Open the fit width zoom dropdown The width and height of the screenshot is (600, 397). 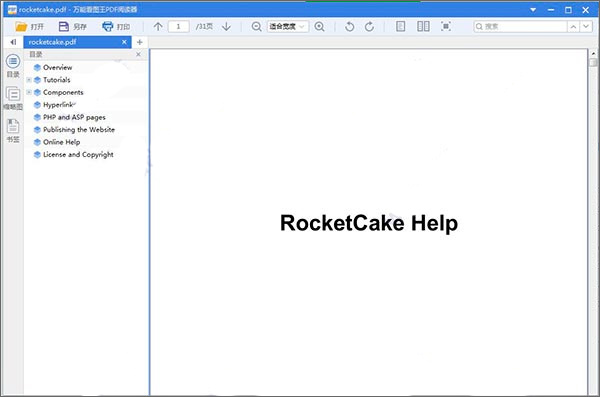pyautogui.click(x=288, y=26)
